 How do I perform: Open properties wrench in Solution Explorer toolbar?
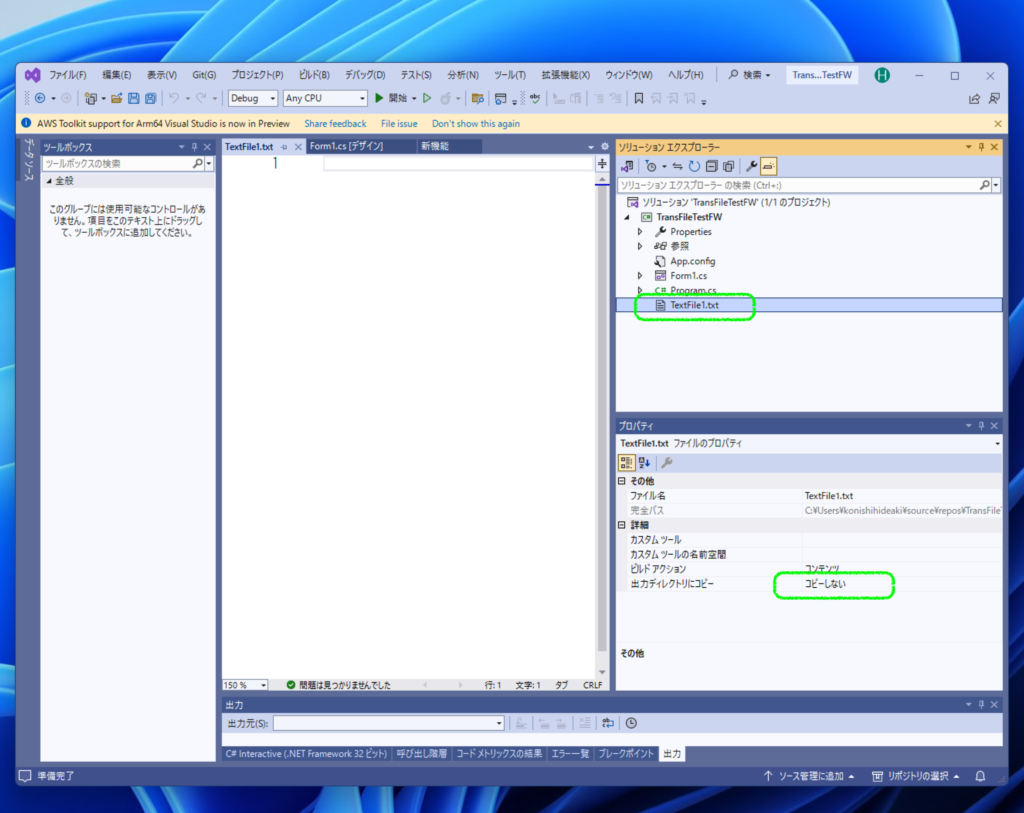[x=752, y=167]
